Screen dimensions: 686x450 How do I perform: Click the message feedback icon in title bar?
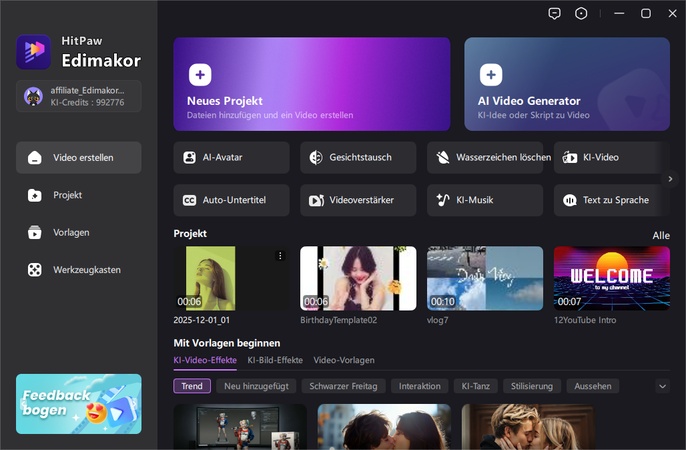click(x=555, y=14)
